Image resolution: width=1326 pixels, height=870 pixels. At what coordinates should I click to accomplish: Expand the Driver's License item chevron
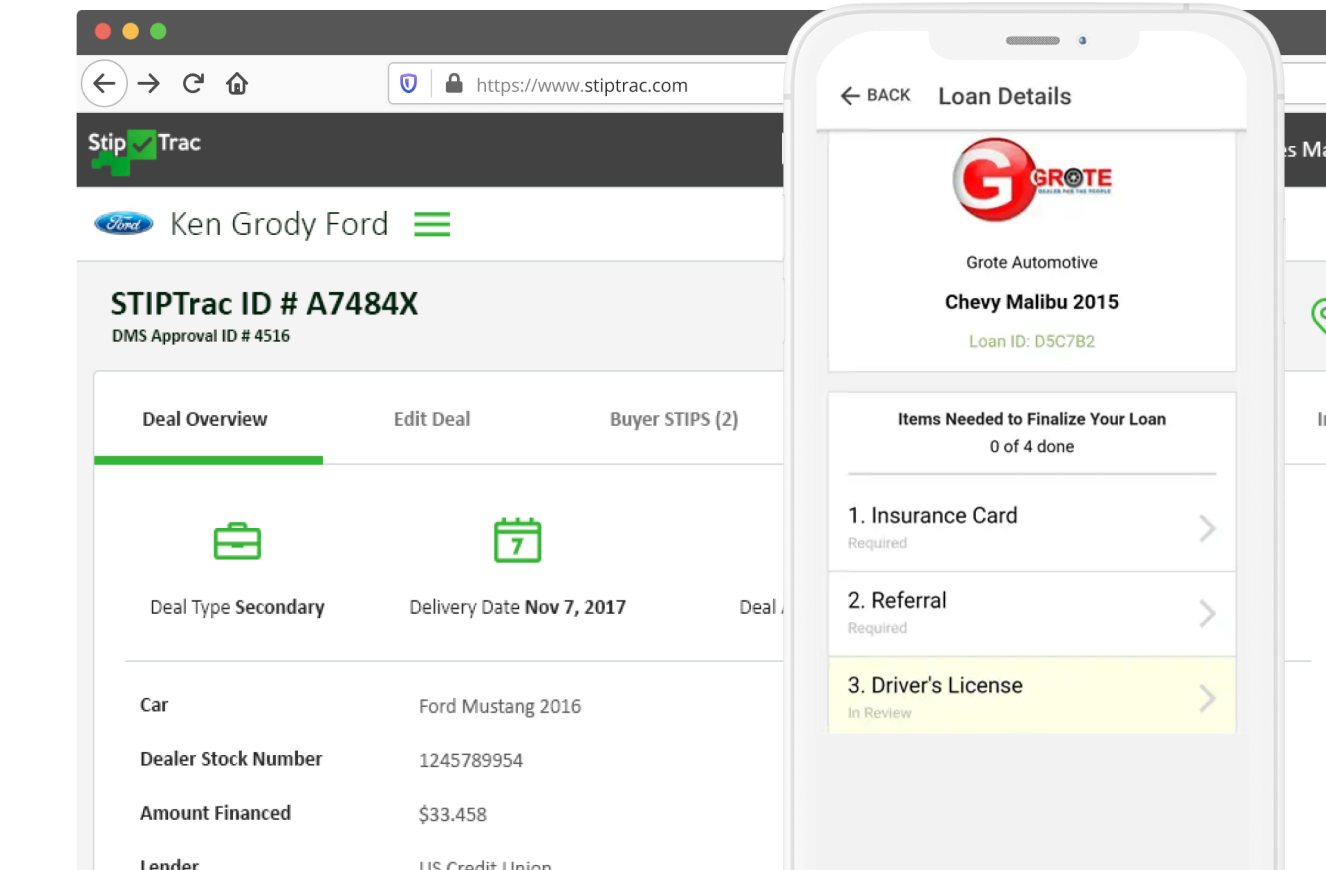[x=1207, y=698]
